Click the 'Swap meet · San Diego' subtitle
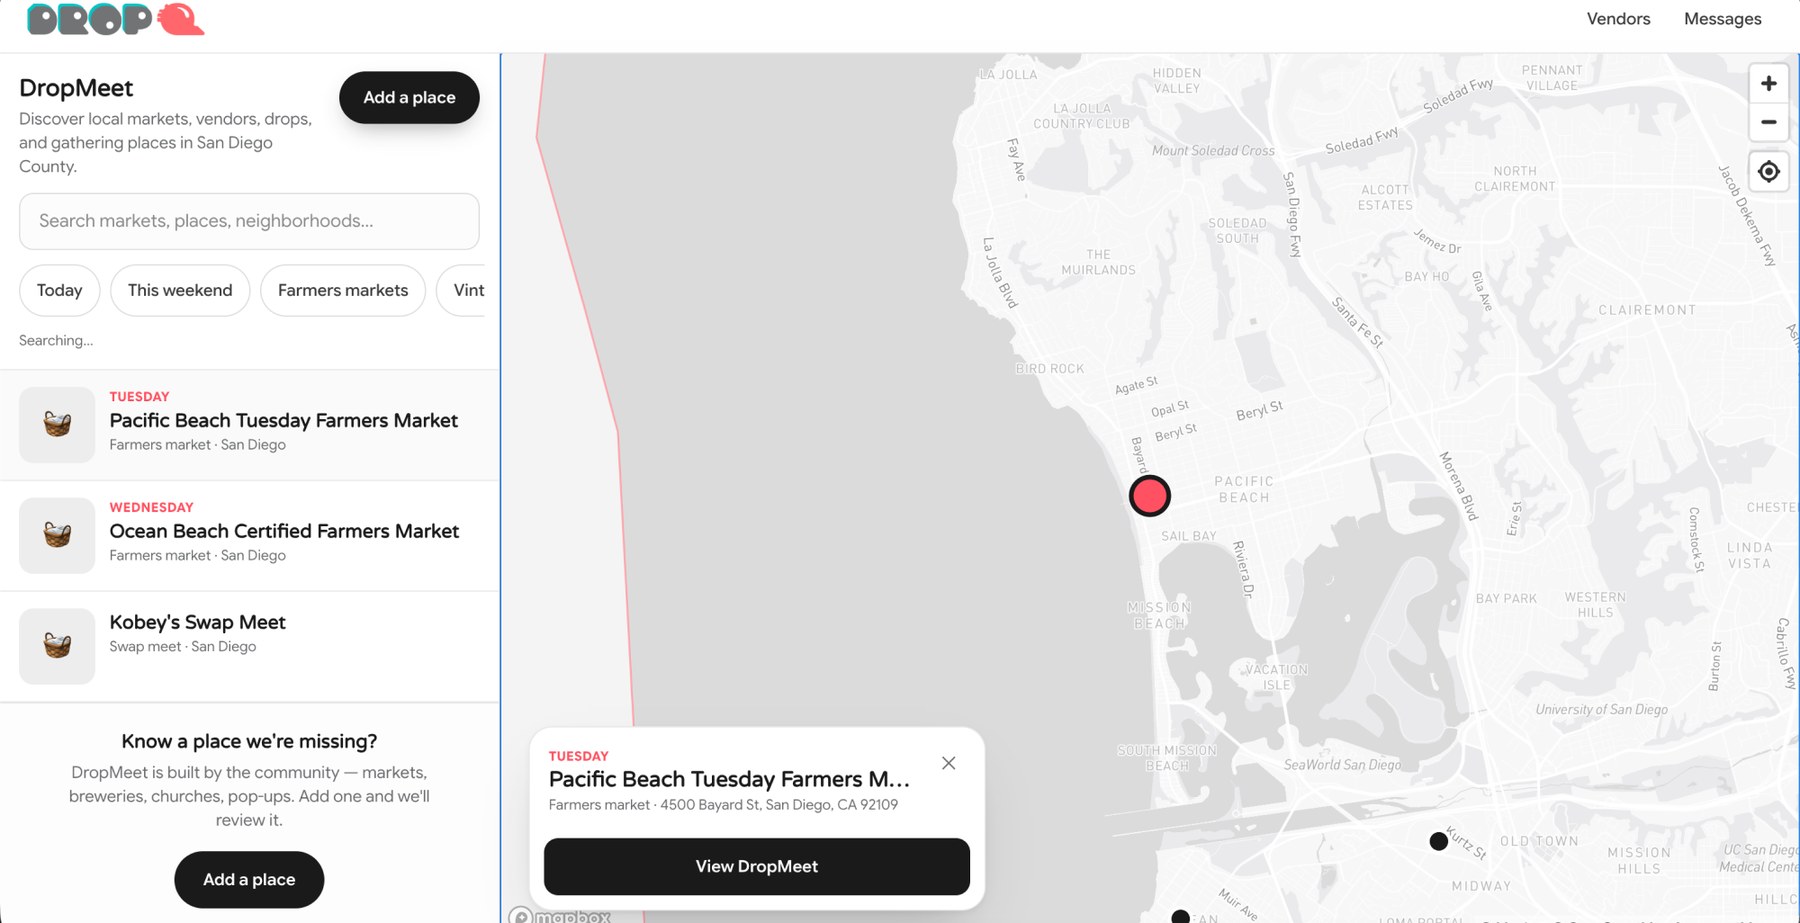Image resolution: width=1800 pixels, height=923 pixels. pyautogui.click(x=183, y=646)
